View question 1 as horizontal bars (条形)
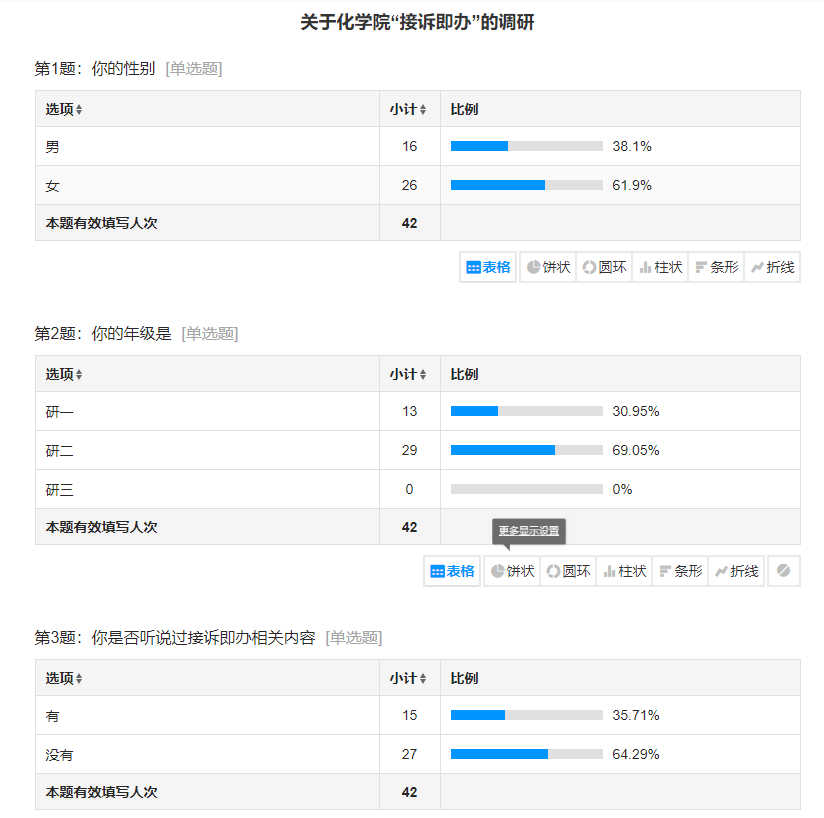The height and width of the screenshot is (818, 824). coord(716,268)
